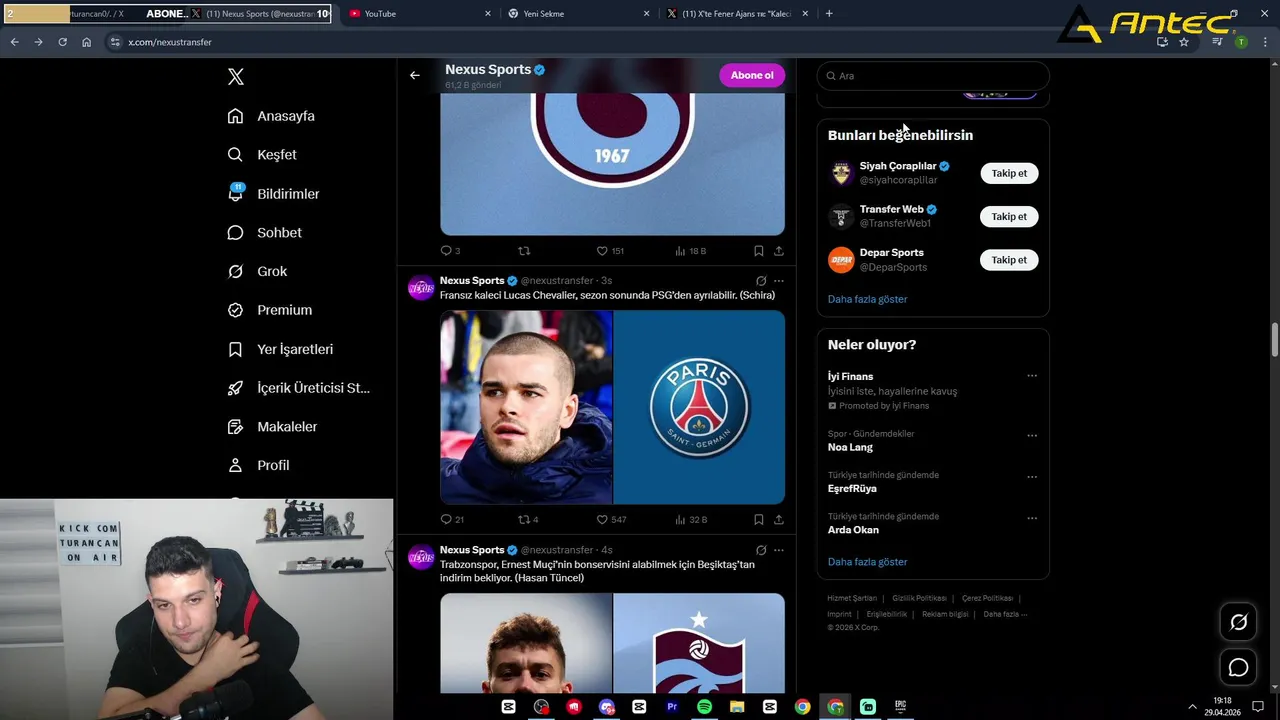
Task: Share the Trabzonspor 1967 logo post
Action: 779,250
